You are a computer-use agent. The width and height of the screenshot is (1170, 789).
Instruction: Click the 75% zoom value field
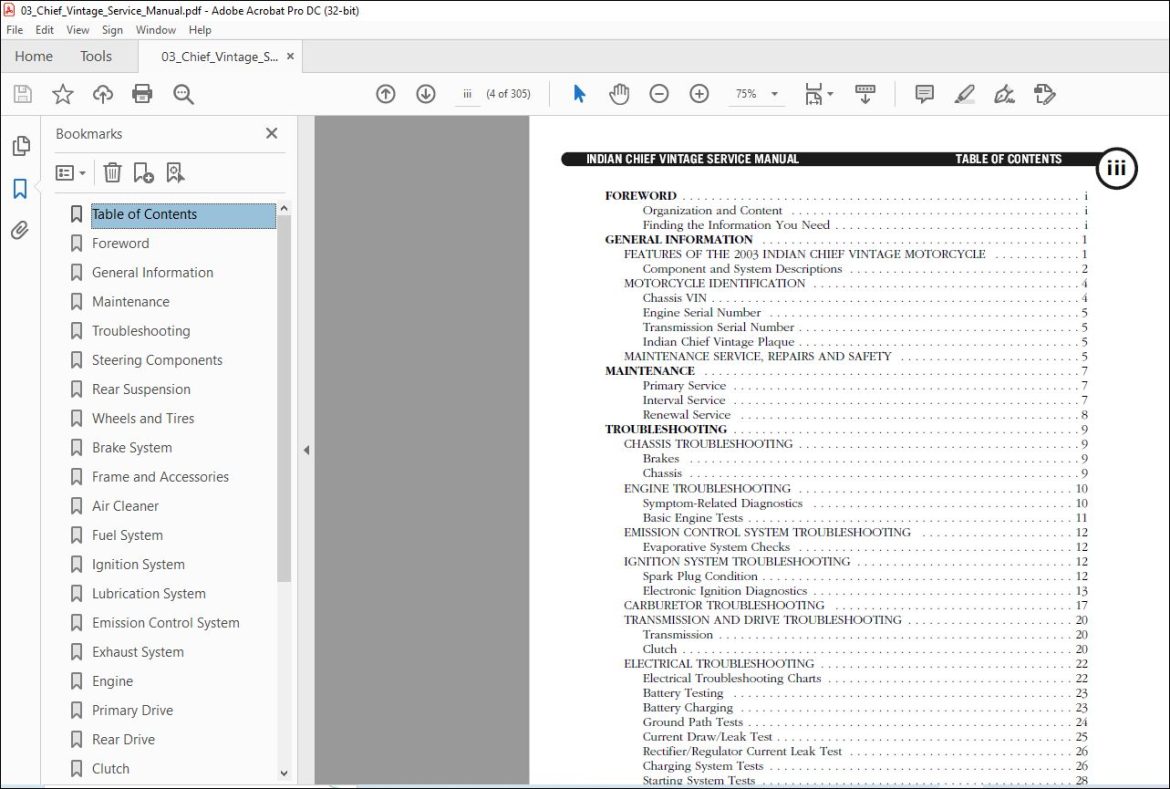coord(746,94)
